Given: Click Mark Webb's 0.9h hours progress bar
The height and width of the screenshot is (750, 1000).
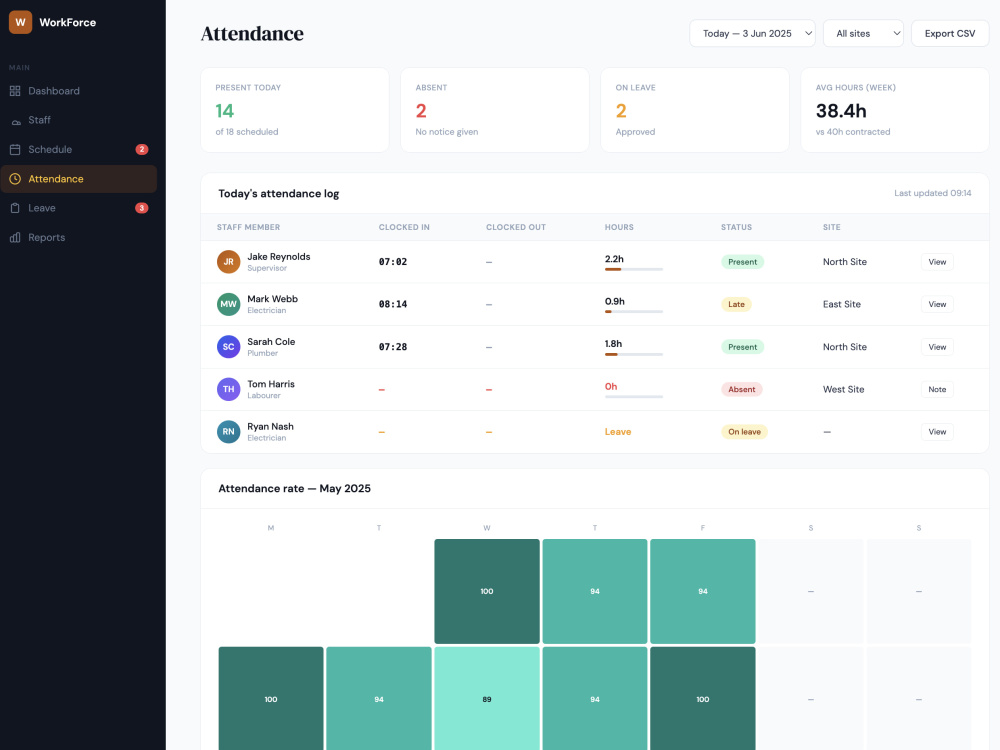Looking at the screenshot, I should (634, 312).
